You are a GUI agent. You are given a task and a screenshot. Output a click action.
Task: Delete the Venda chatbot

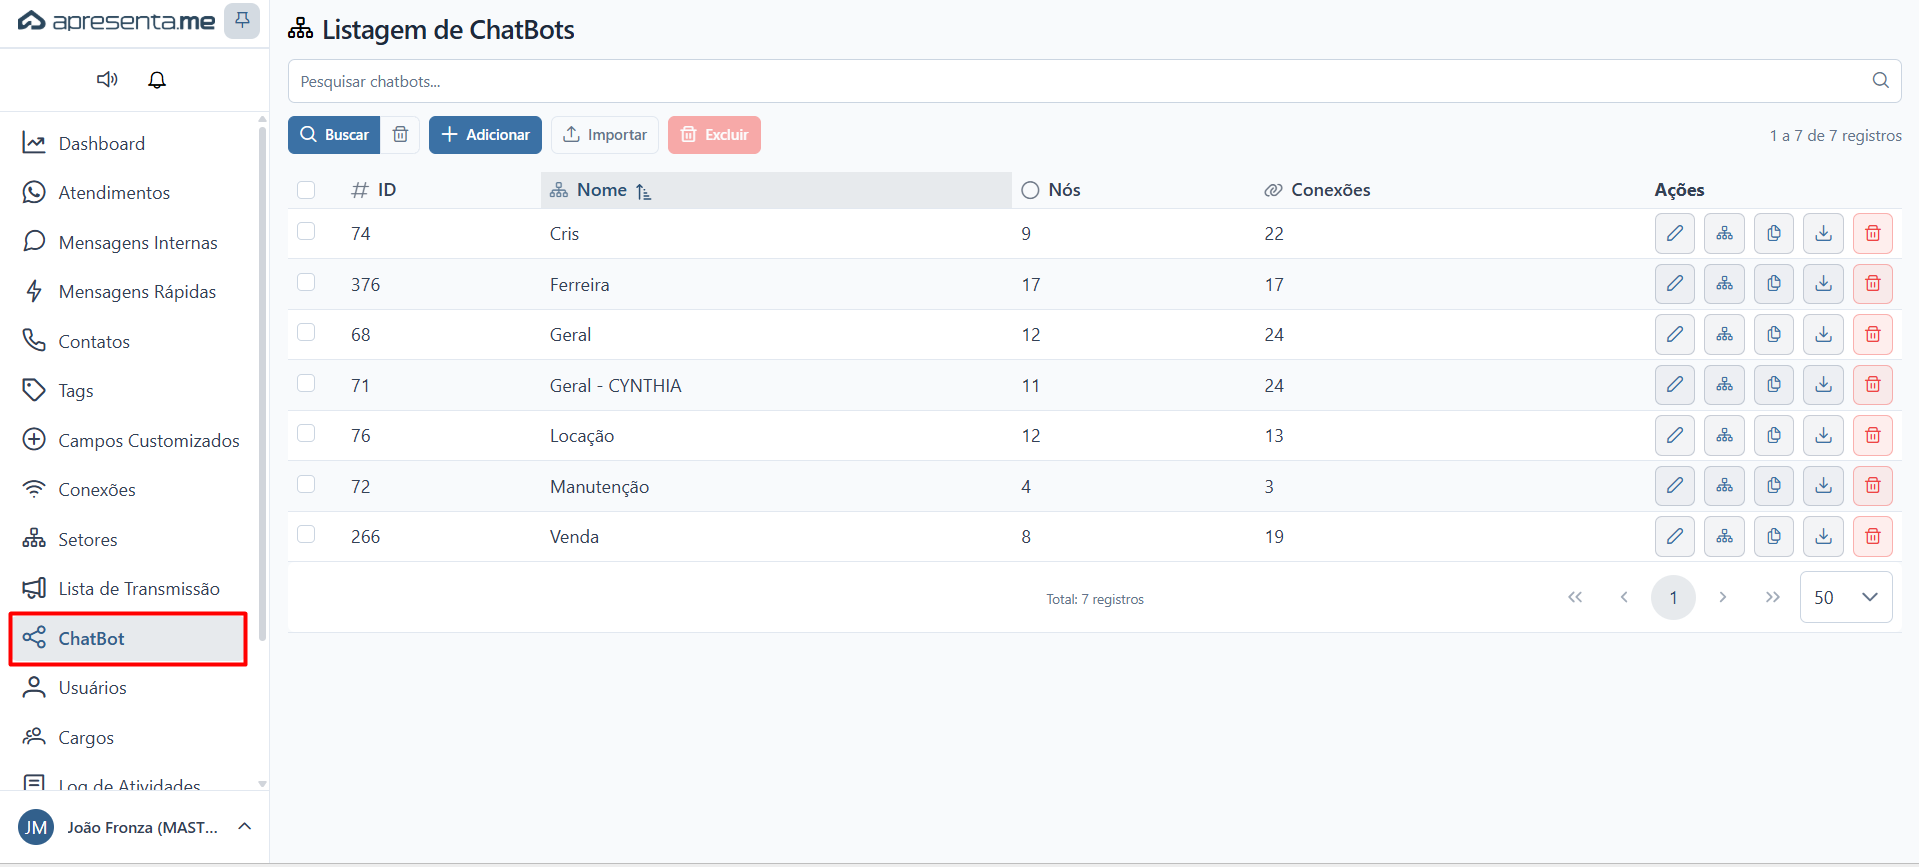click(x=1873, y=536)
